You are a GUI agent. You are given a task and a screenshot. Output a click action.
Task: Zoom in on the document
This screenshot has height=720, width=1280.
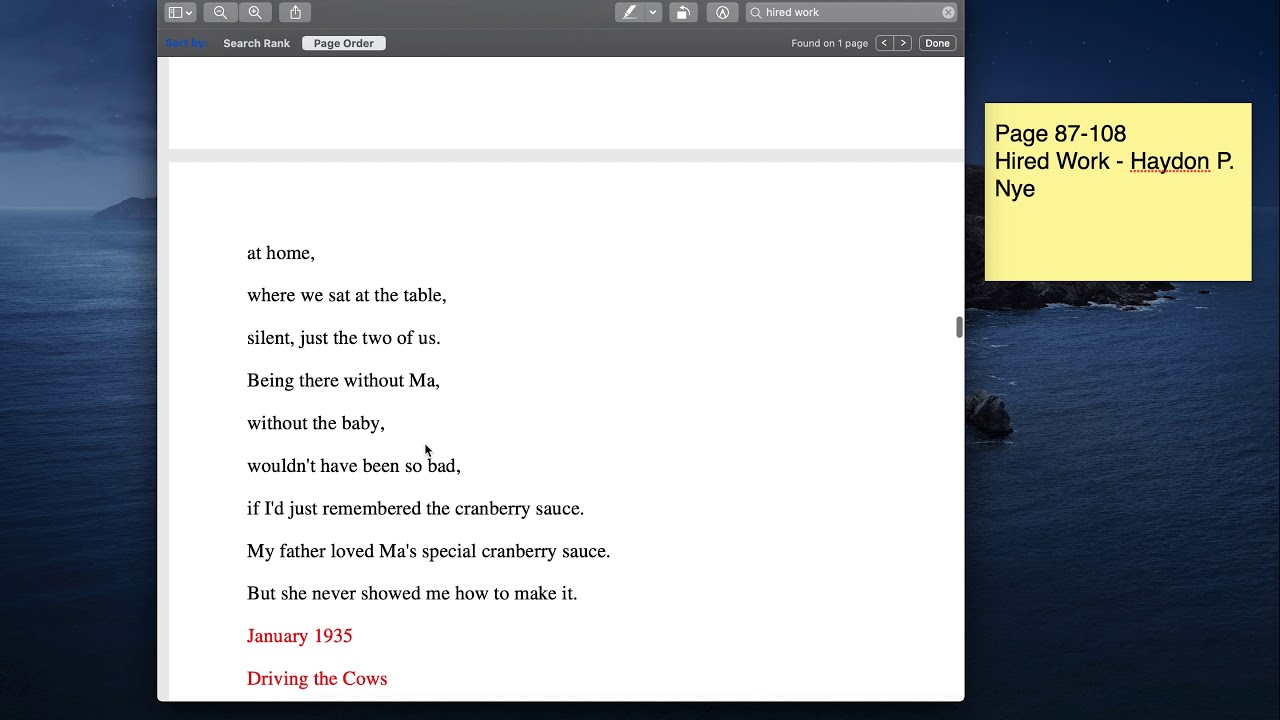(255, 12)
